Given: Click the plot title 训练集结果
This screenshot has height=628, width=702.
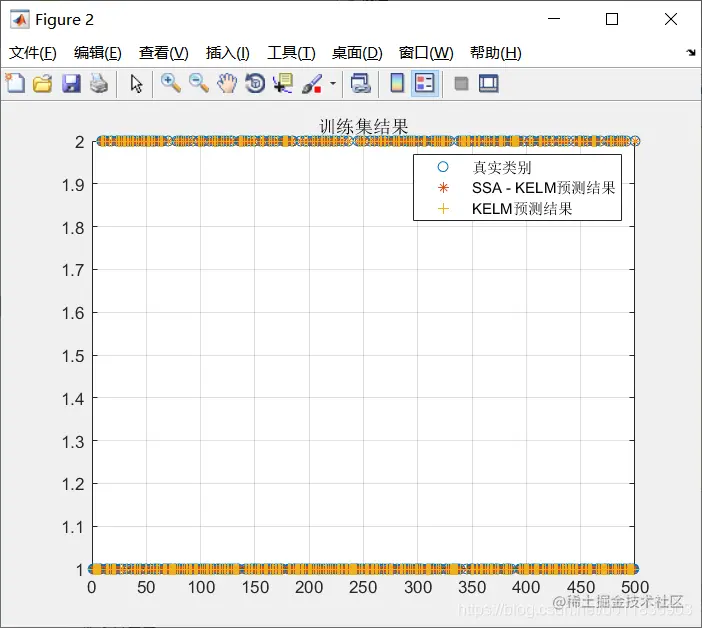Looking at the screenshot, I should click(364, 127).
